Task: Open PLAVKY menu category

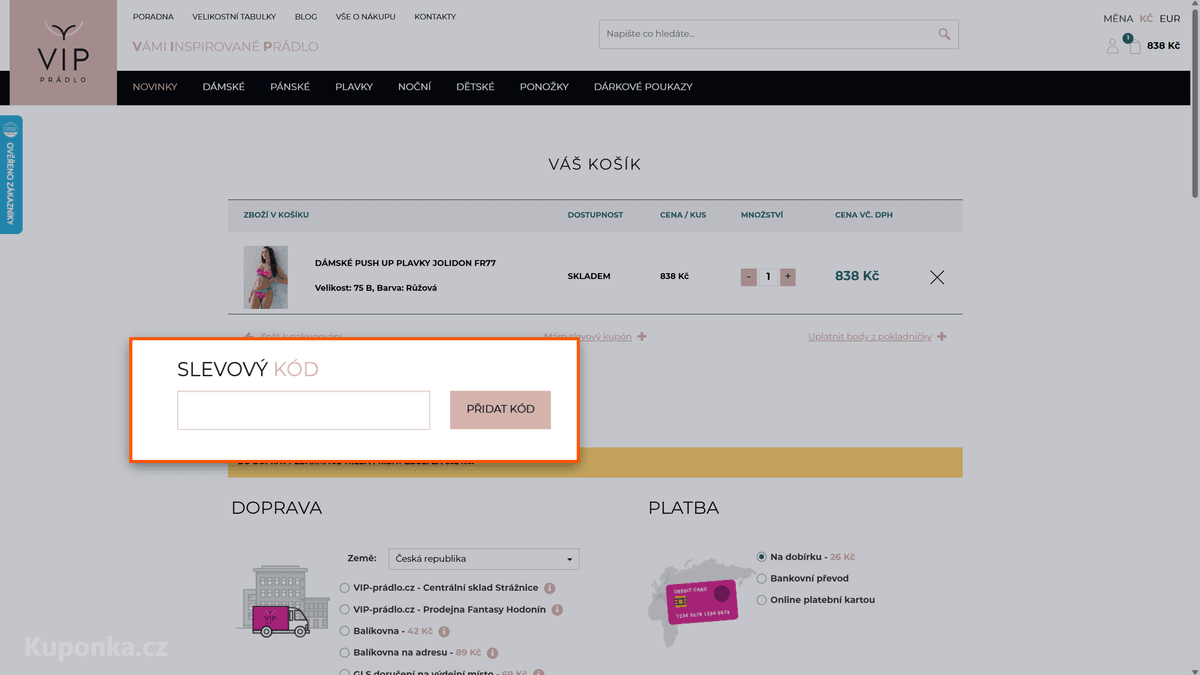Action: (354, 87)
